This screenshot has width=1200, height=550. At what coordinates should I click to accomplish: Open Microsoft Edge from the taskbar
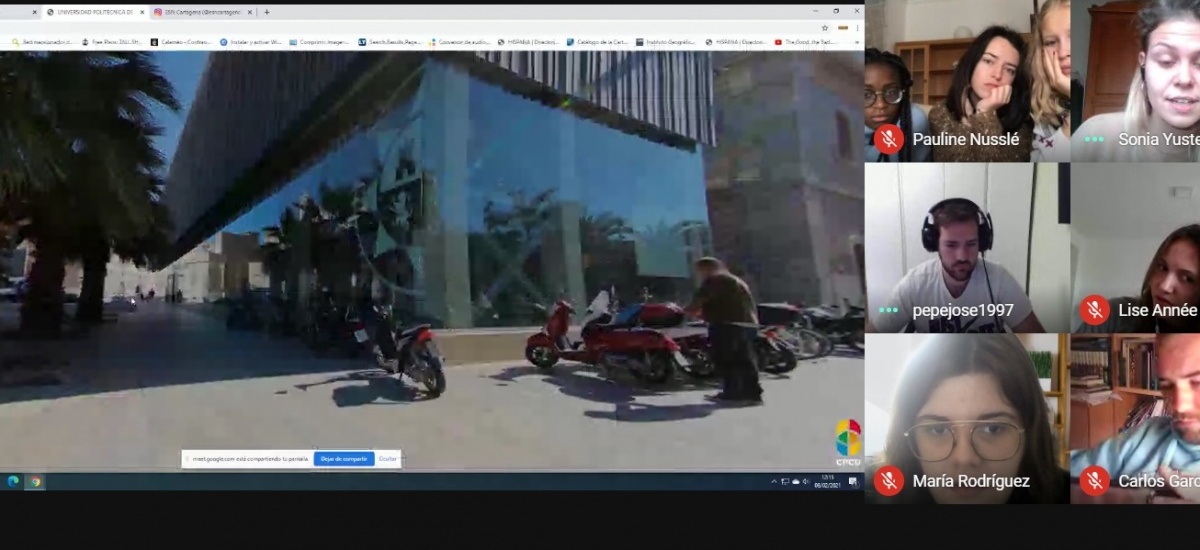tap(14, 481)
